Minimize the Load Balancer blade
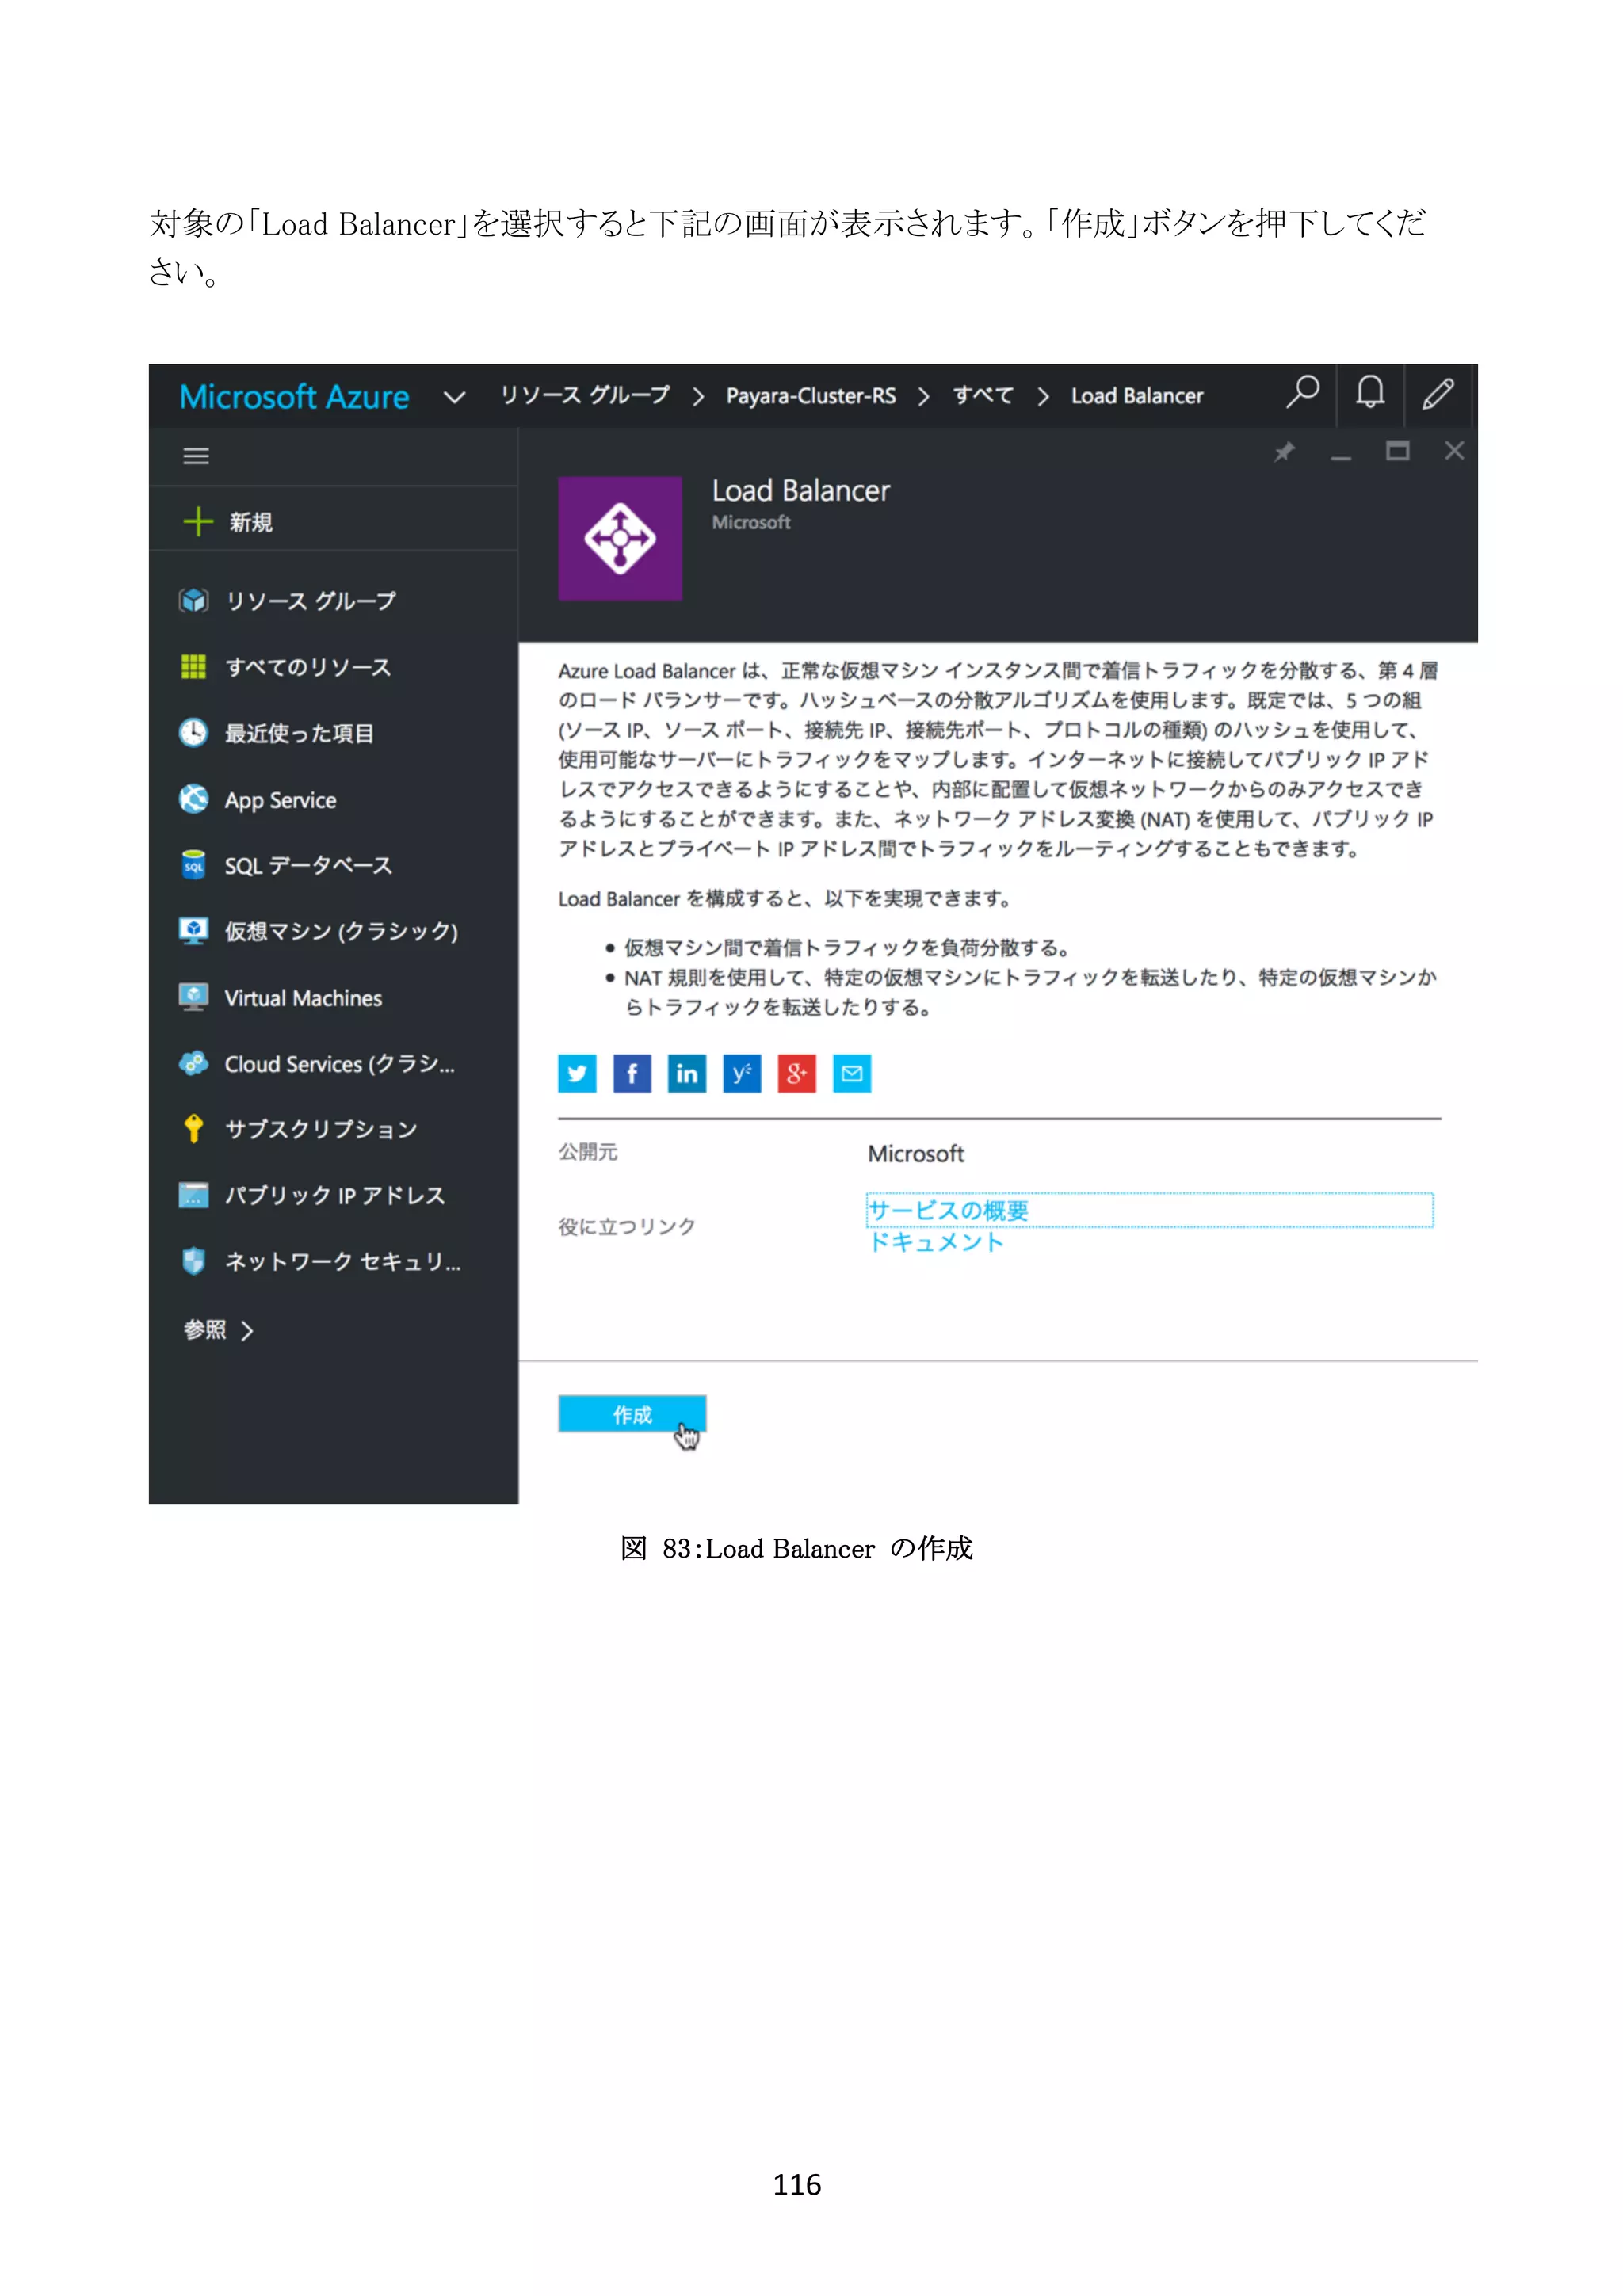Image resolution: width=1623 pixels, height=2296 pixels. [x=1341, y=456]
